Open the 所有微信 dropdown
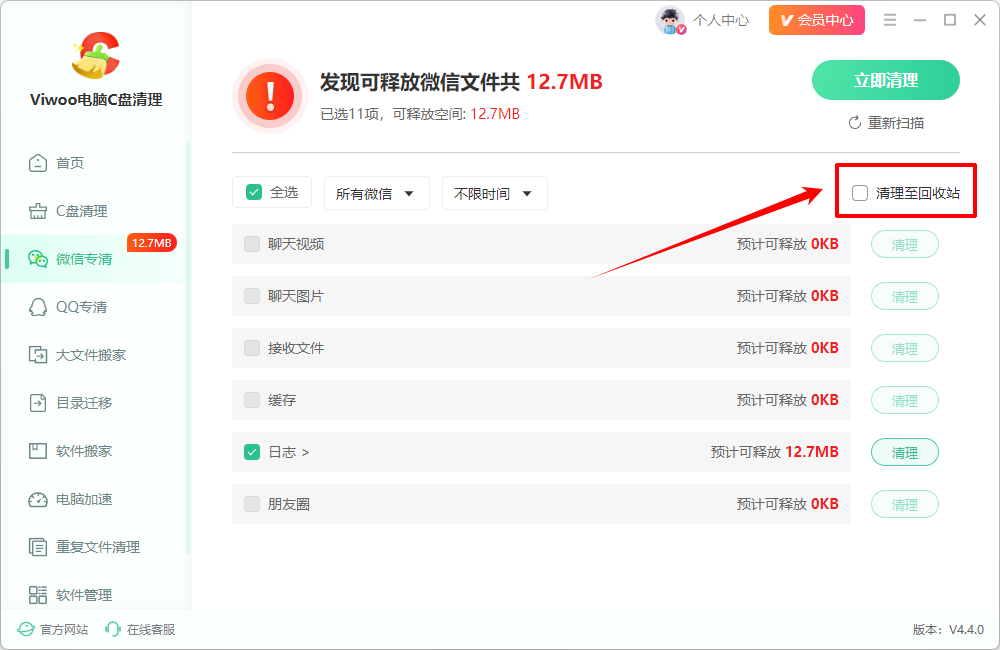 coord(377,193)
